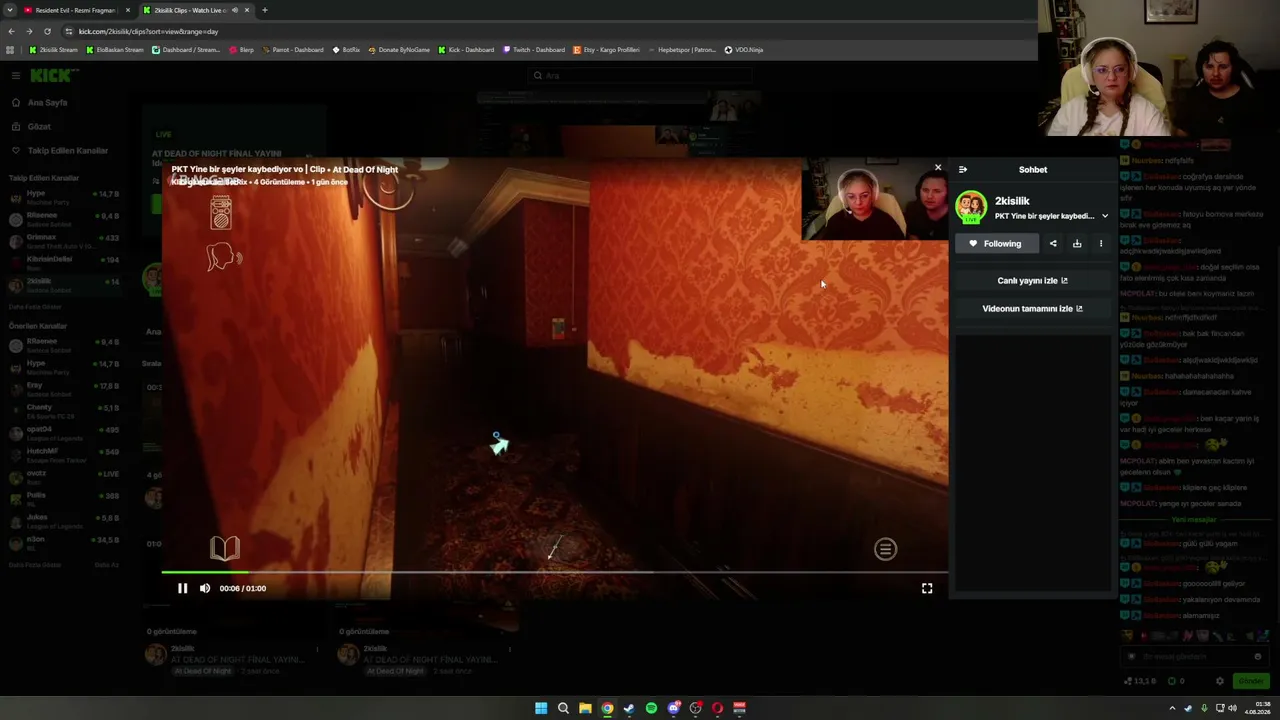The width and height of the screenshot is (1280, 720).
Task: Open the EloBaskan Stream bookmark
Action: [x=115, y=50]
